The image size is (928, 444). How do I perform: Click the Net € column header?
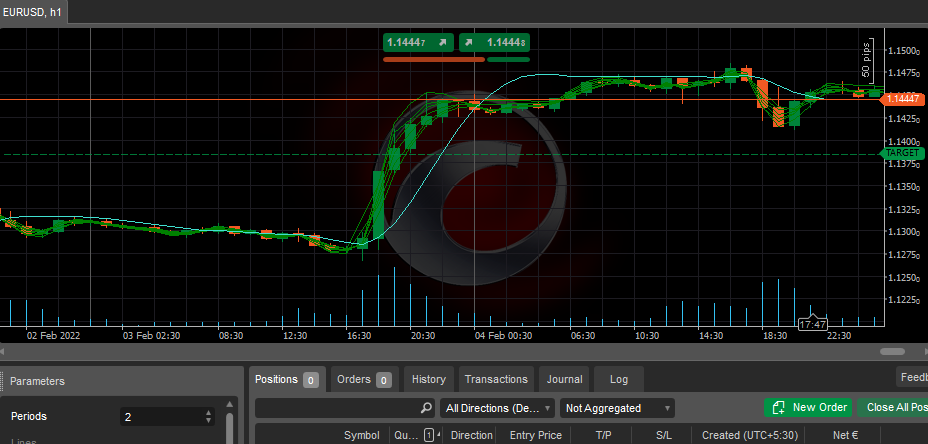tap(845, 435)
